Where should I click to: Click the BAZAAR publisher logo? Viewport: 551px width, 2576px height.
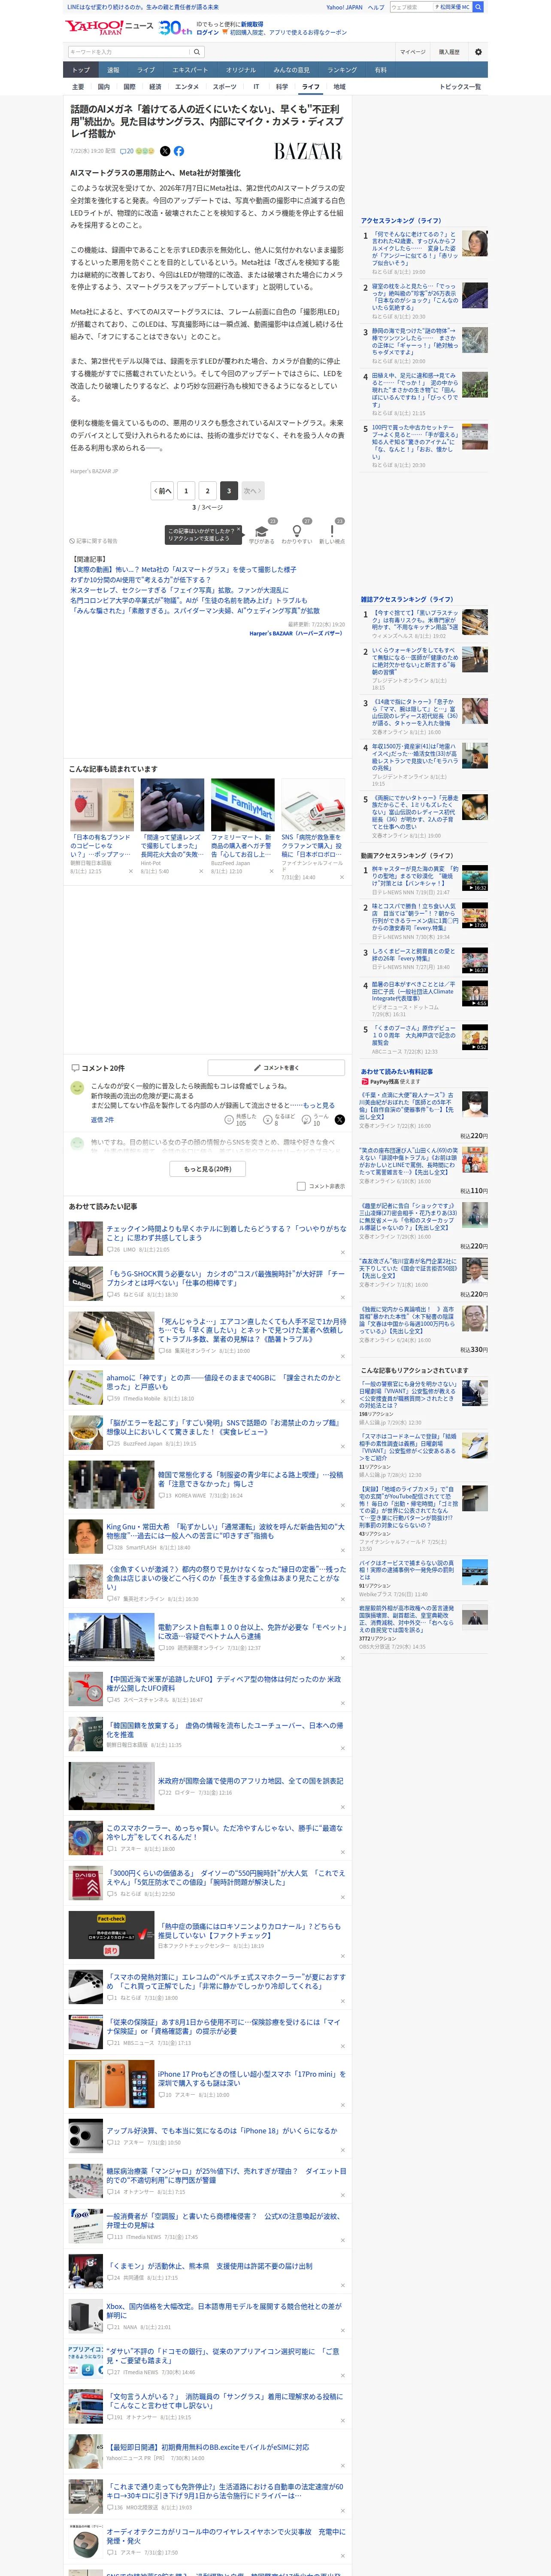point(308,151)
